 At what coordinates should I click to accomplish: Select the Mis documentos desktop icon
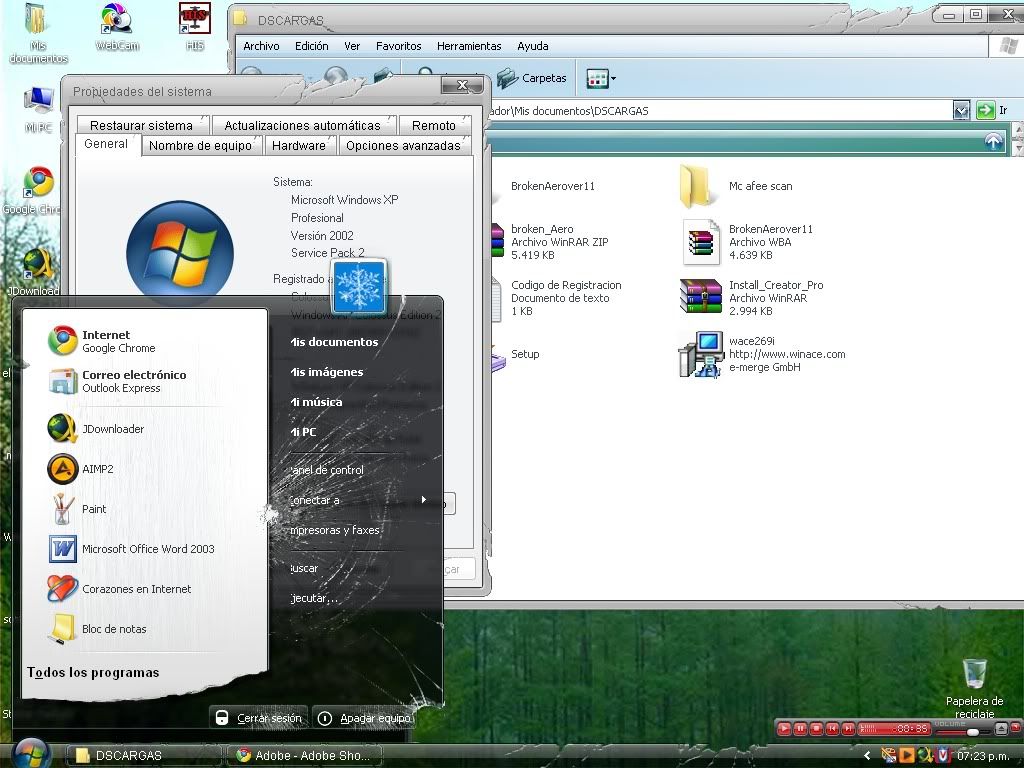38,33
